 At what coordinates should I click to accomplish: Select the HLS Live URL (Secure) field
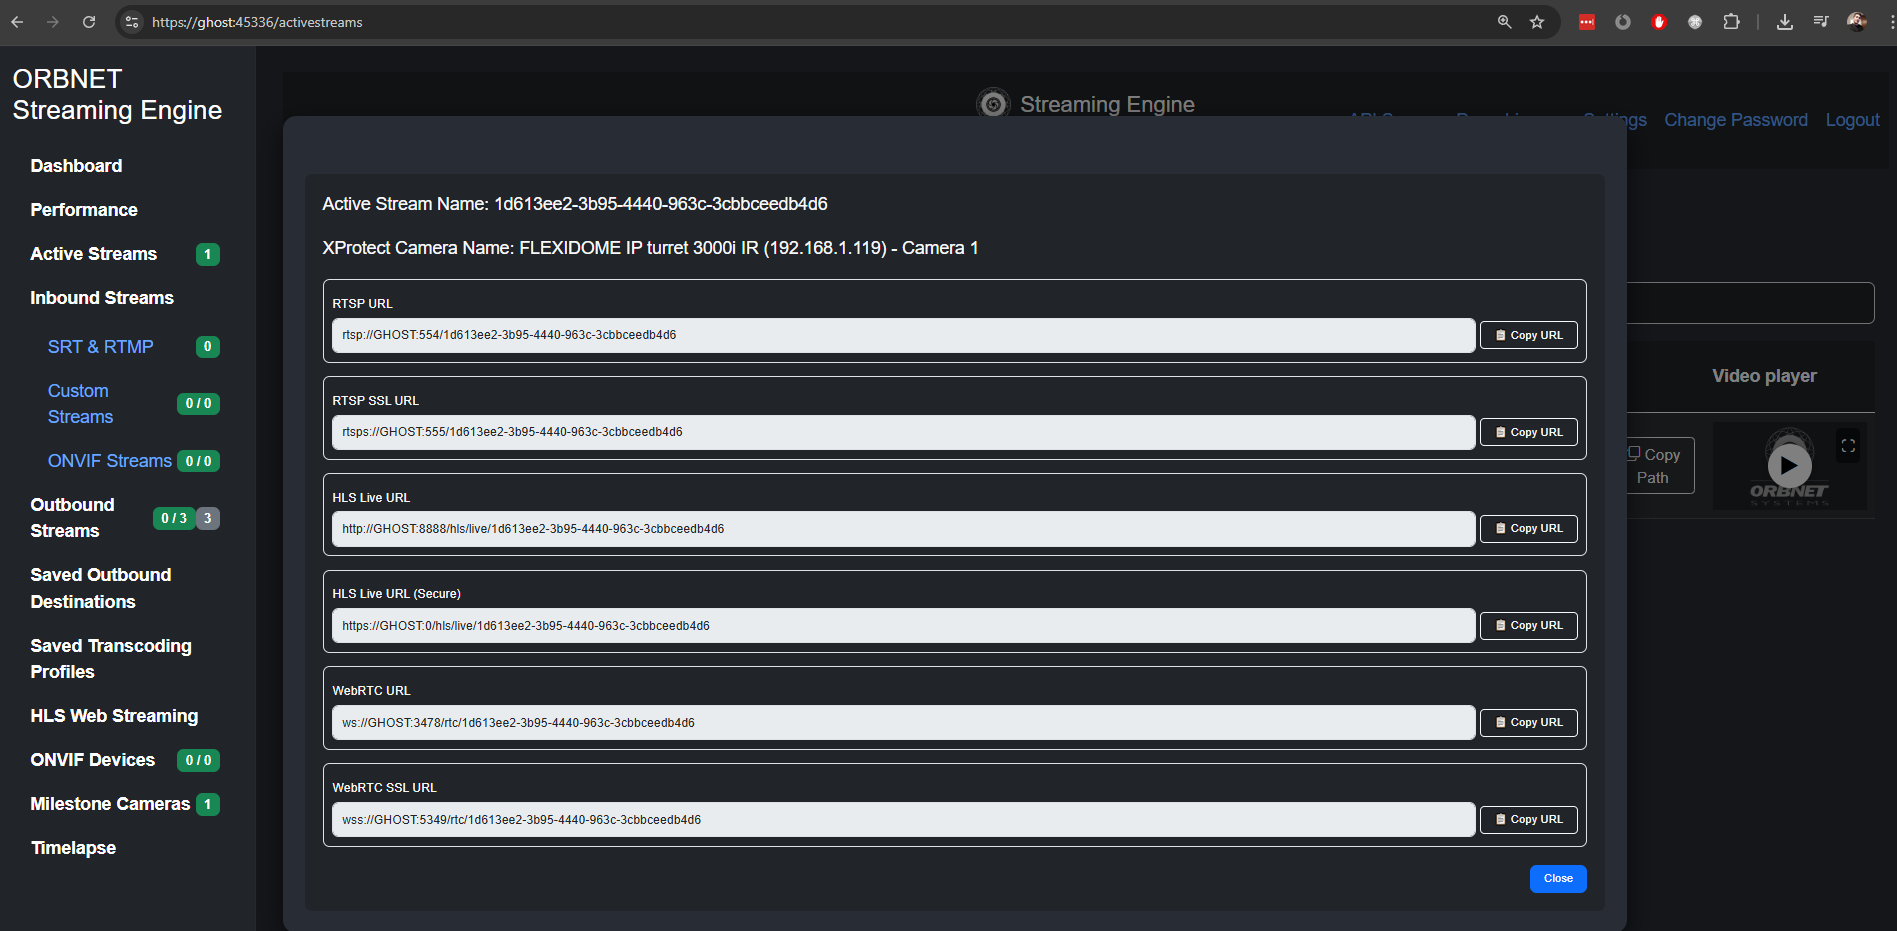904,626
